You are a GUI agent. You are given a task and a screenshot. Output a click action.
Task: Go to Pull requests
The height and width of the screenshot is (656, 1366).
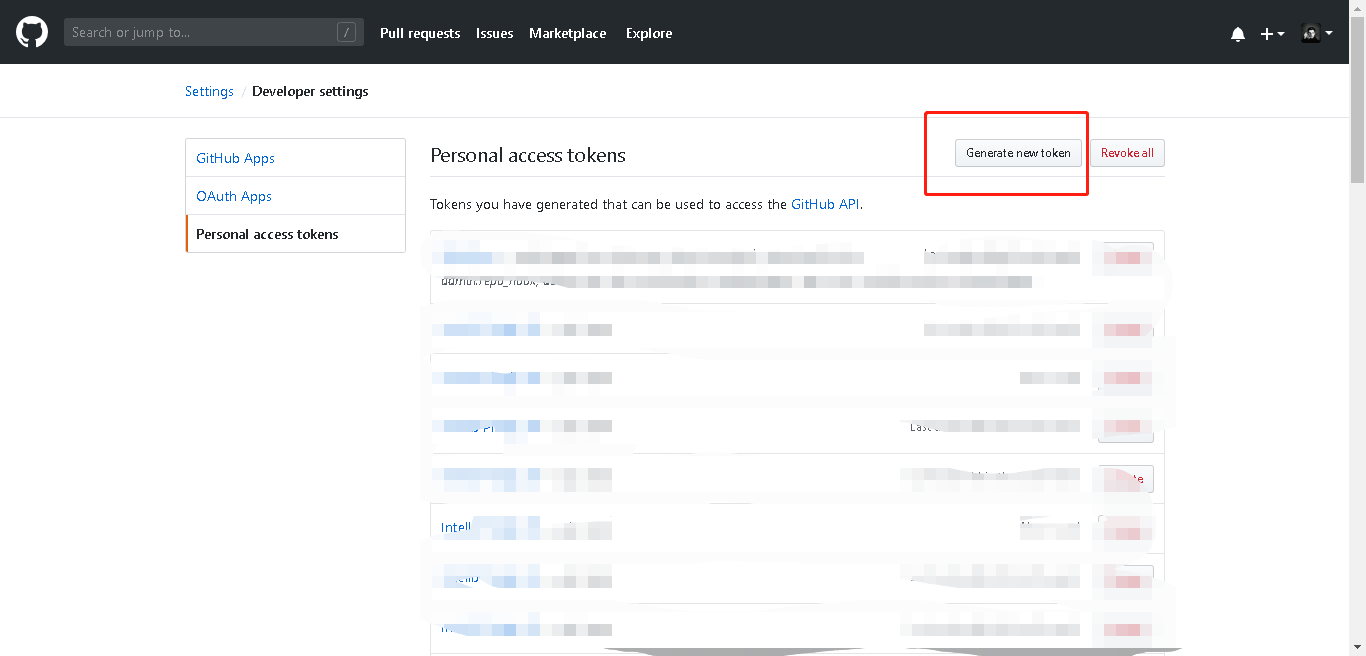pos(420,33)
